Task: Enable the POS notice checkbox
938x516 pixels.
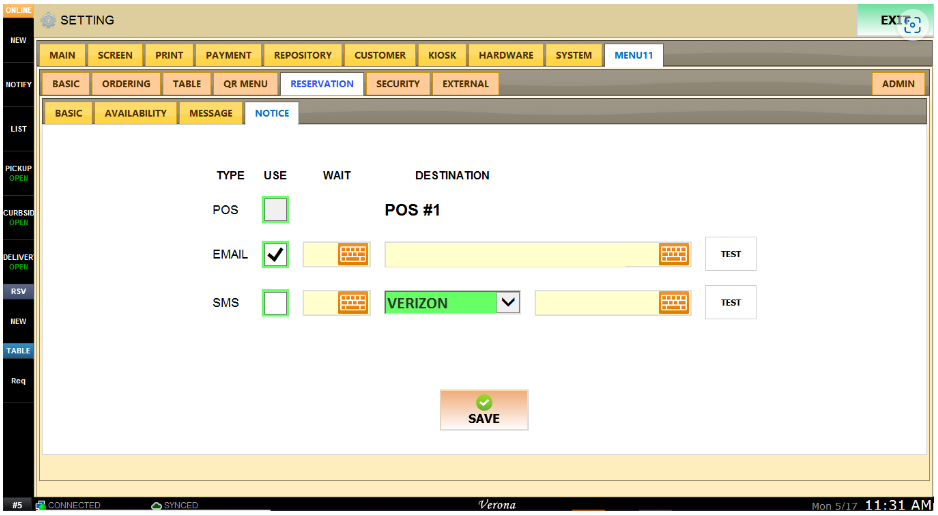Action: click(276, 210)
